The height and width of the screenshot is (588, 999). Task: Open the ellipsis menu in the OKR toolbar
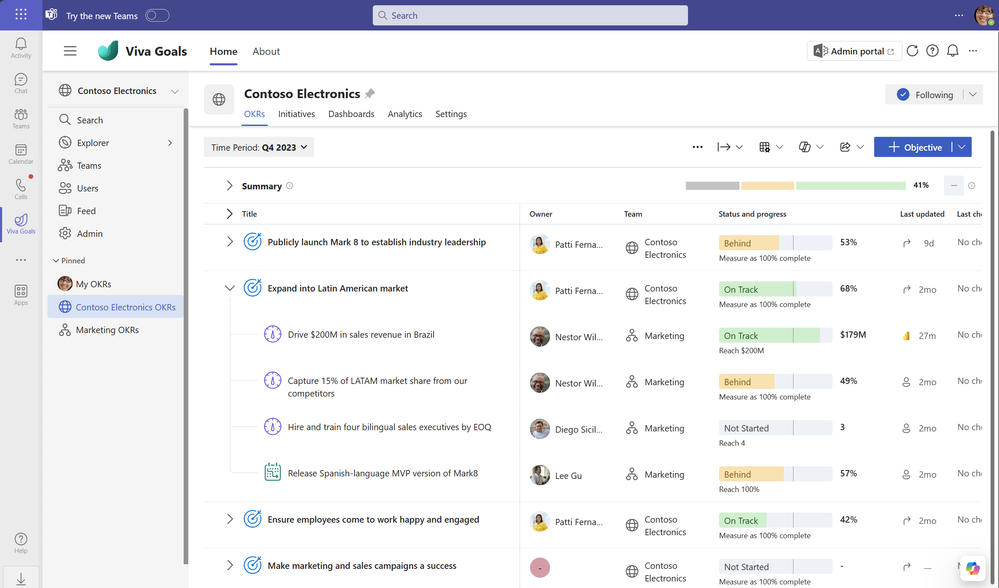[698, 147]
